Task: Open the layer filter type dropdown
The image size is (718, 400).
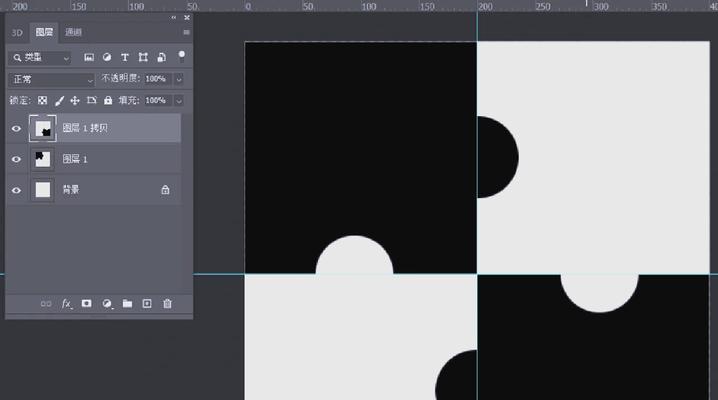Action: [x=40, y=58]
